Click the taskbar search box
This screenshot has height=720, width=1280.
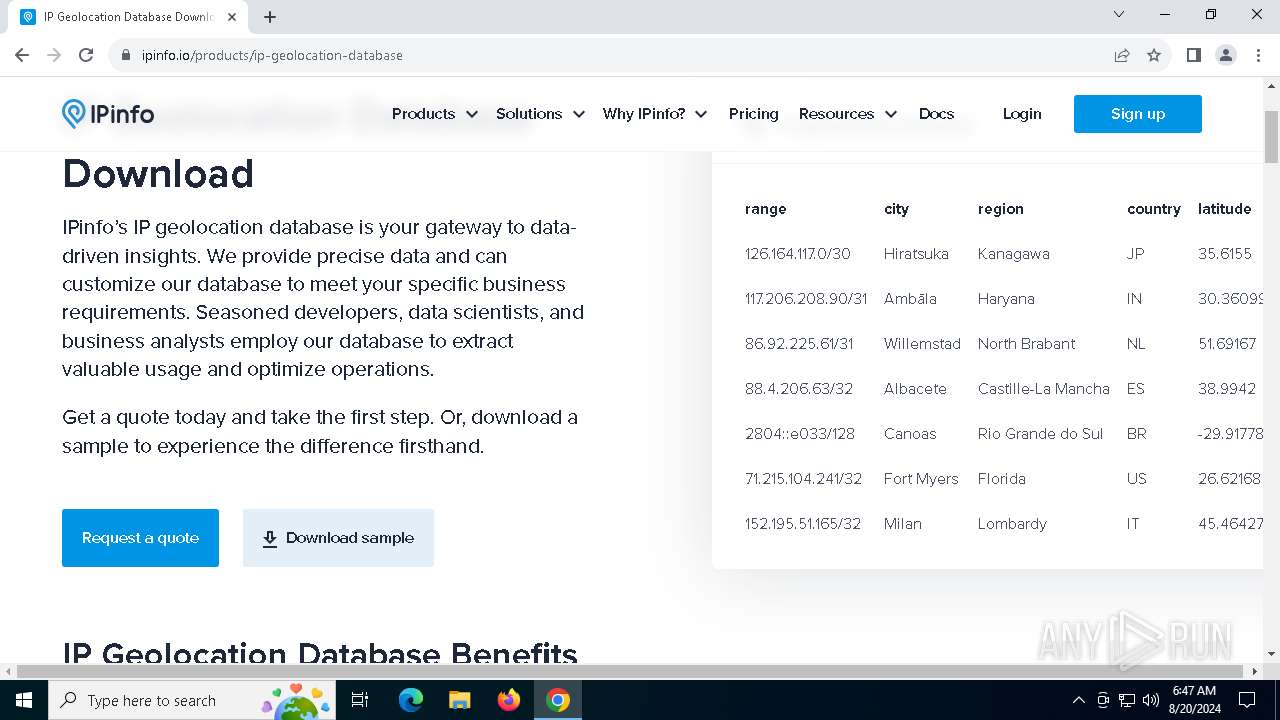tap(190, 700)
